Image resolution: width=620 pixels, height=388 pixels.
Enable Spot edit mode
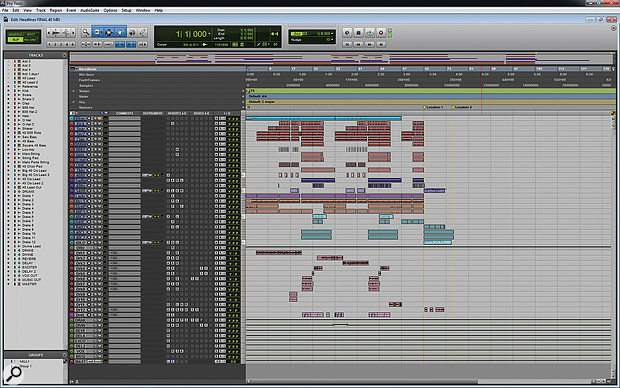[x=30, y=35]
